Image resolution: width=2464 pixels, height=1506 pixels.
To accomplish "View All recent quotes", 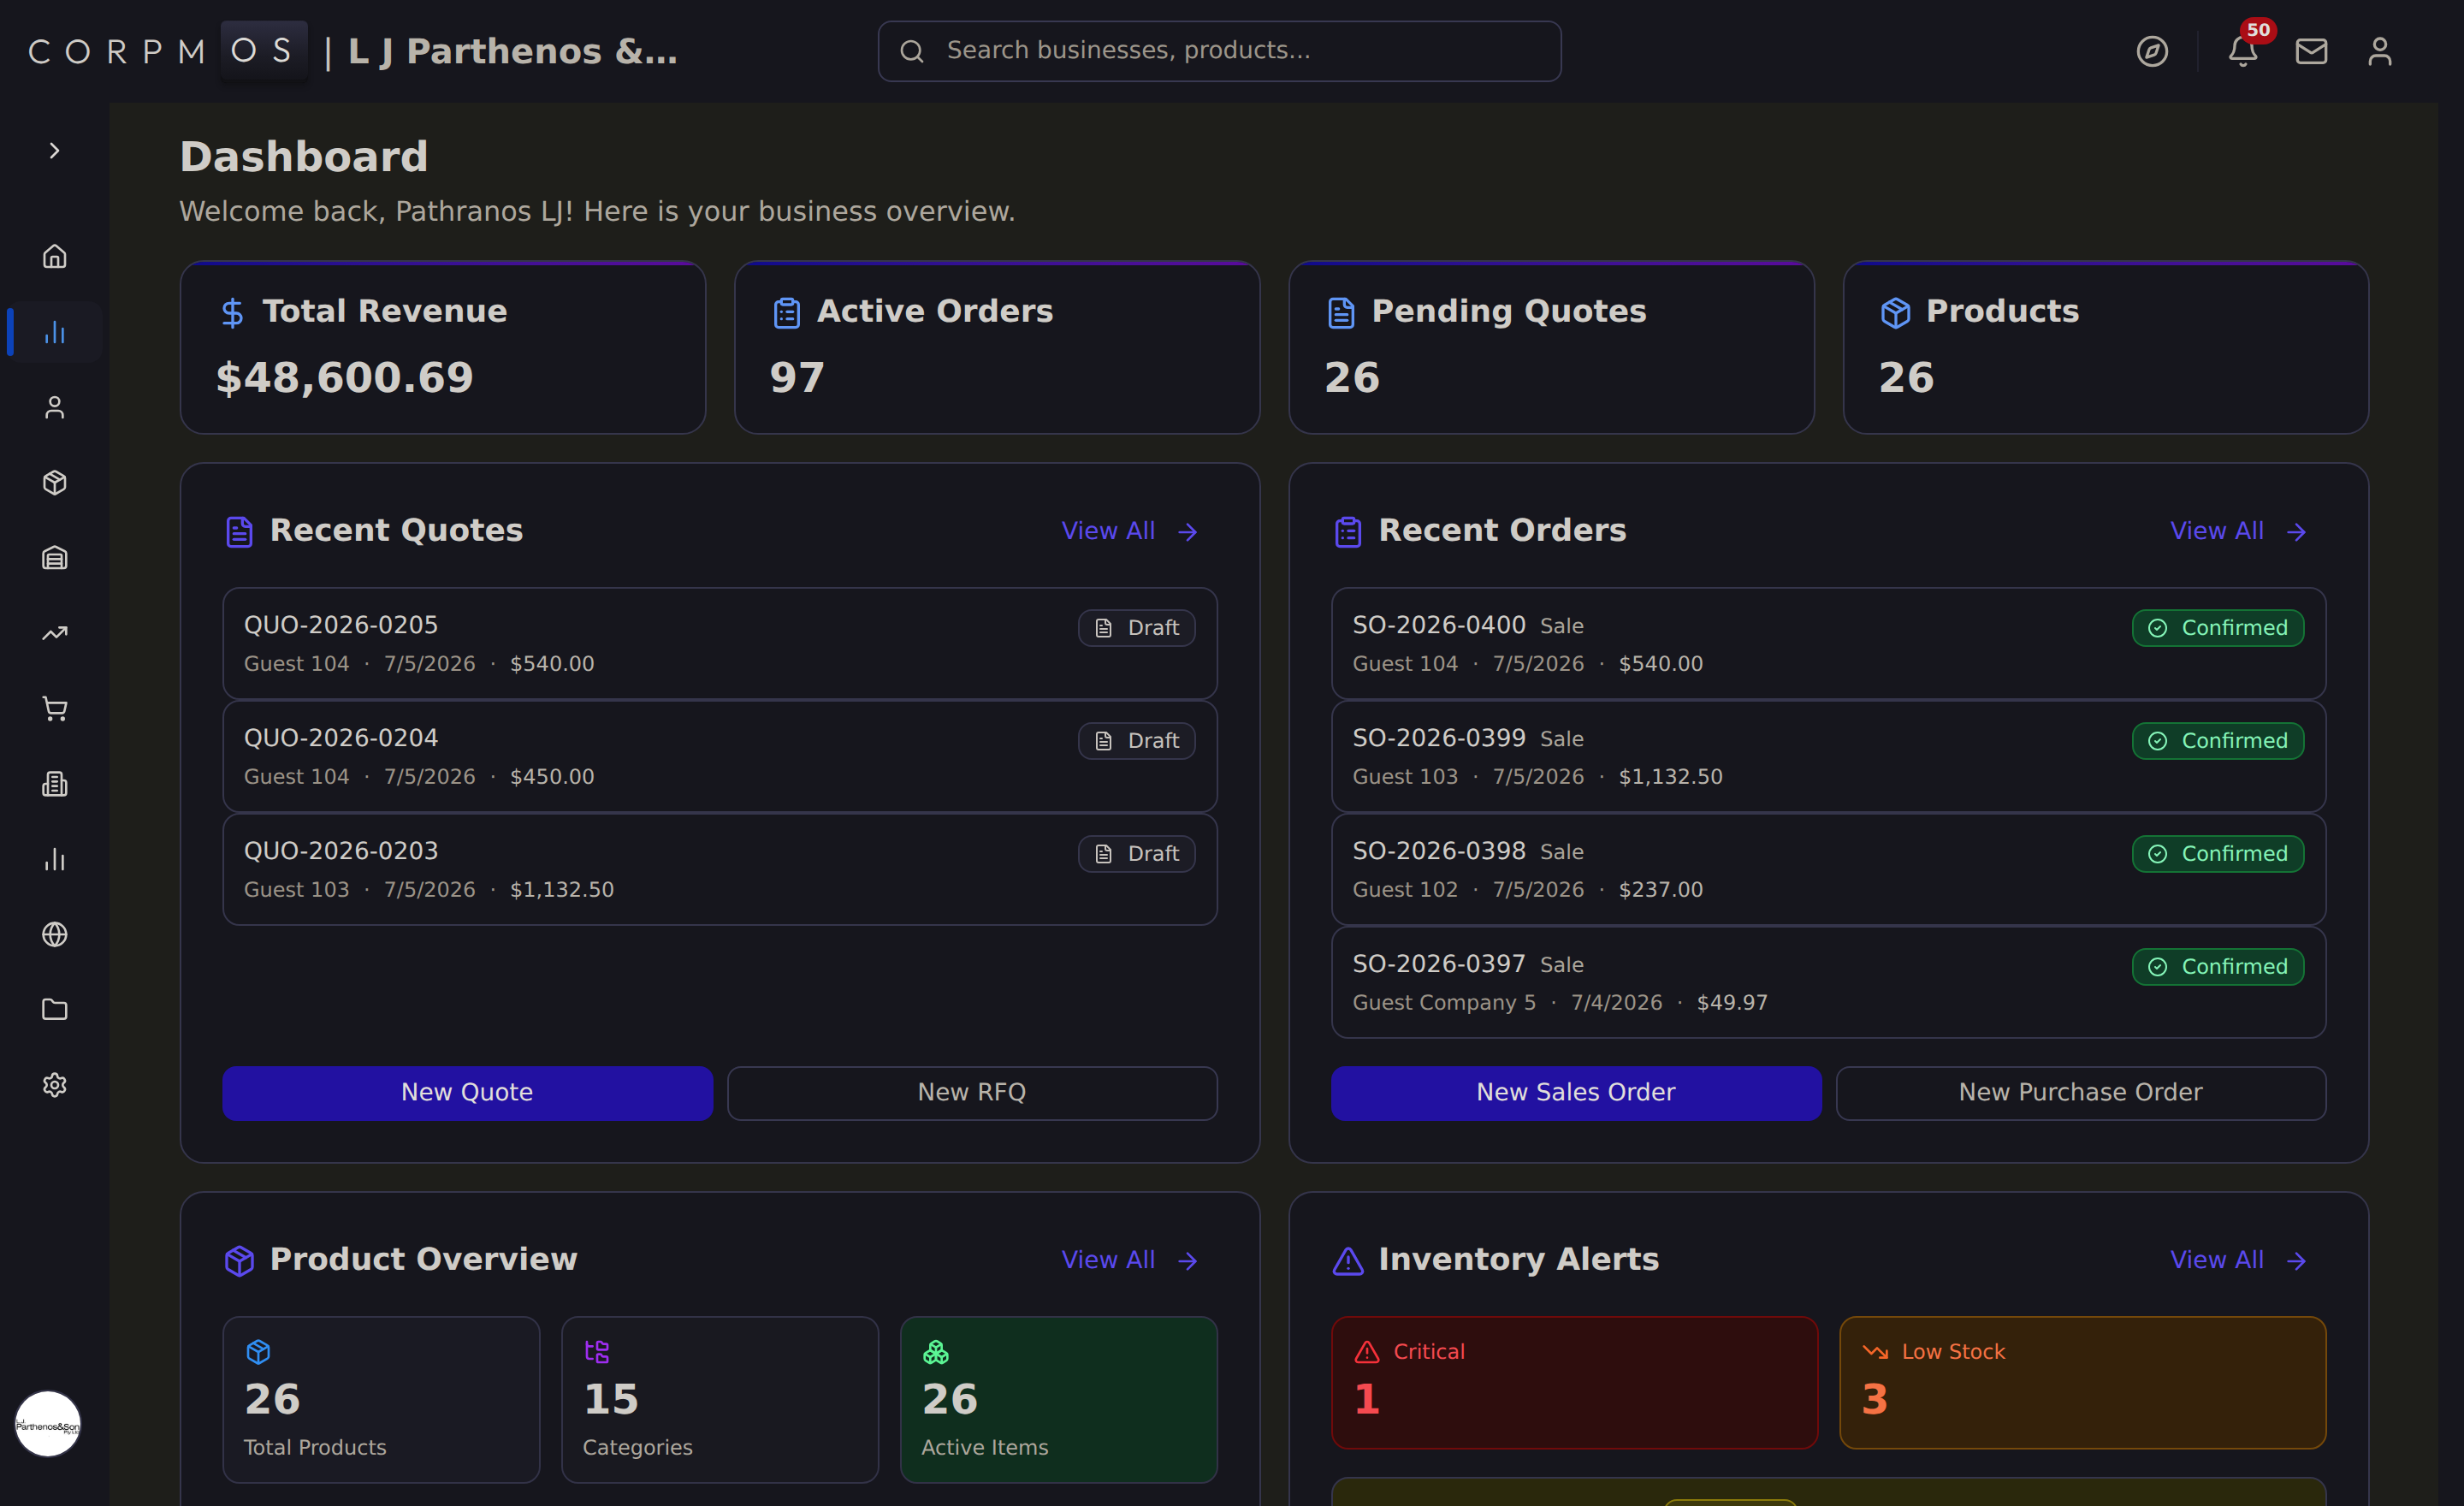I will click(x=1129, y=531).
